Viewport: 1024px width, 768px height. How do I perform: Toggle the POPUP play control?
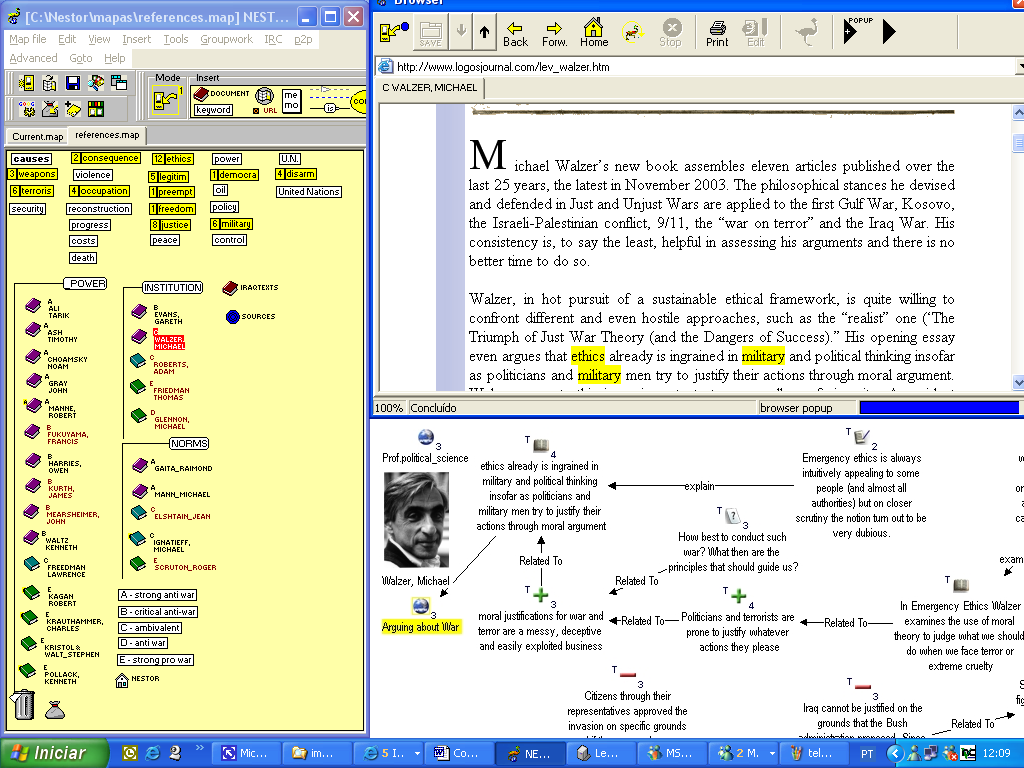tap(851, 31)
